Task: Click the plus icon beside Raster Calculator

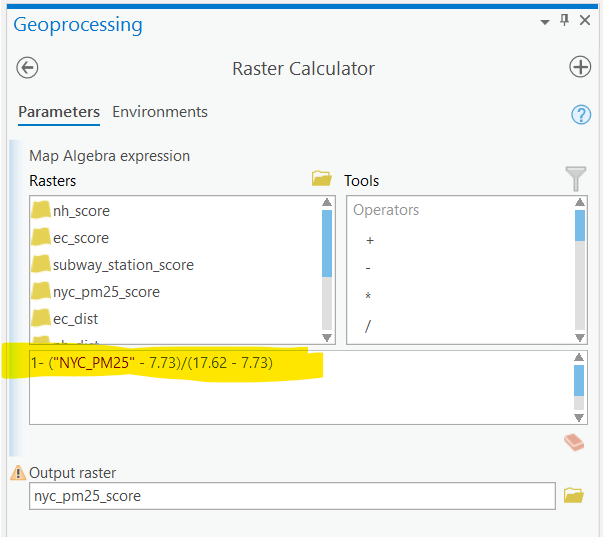Action: (579, 67)
